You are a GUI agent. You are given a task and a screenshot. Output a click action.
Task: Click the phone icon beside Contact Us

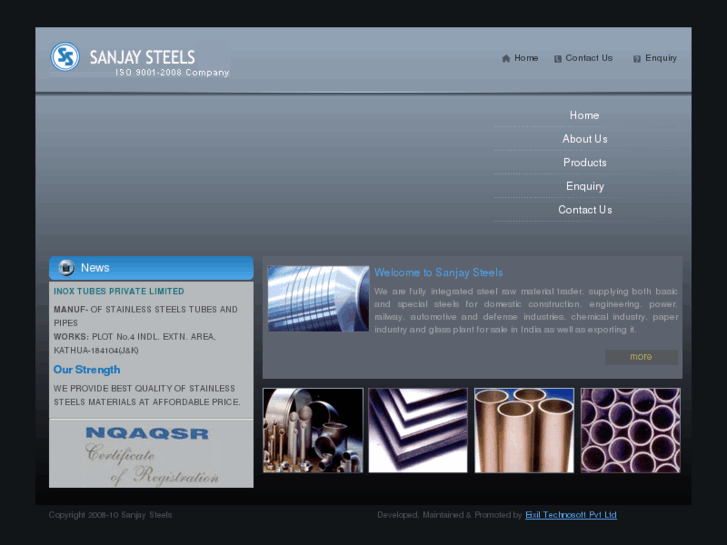click(558, 59)
